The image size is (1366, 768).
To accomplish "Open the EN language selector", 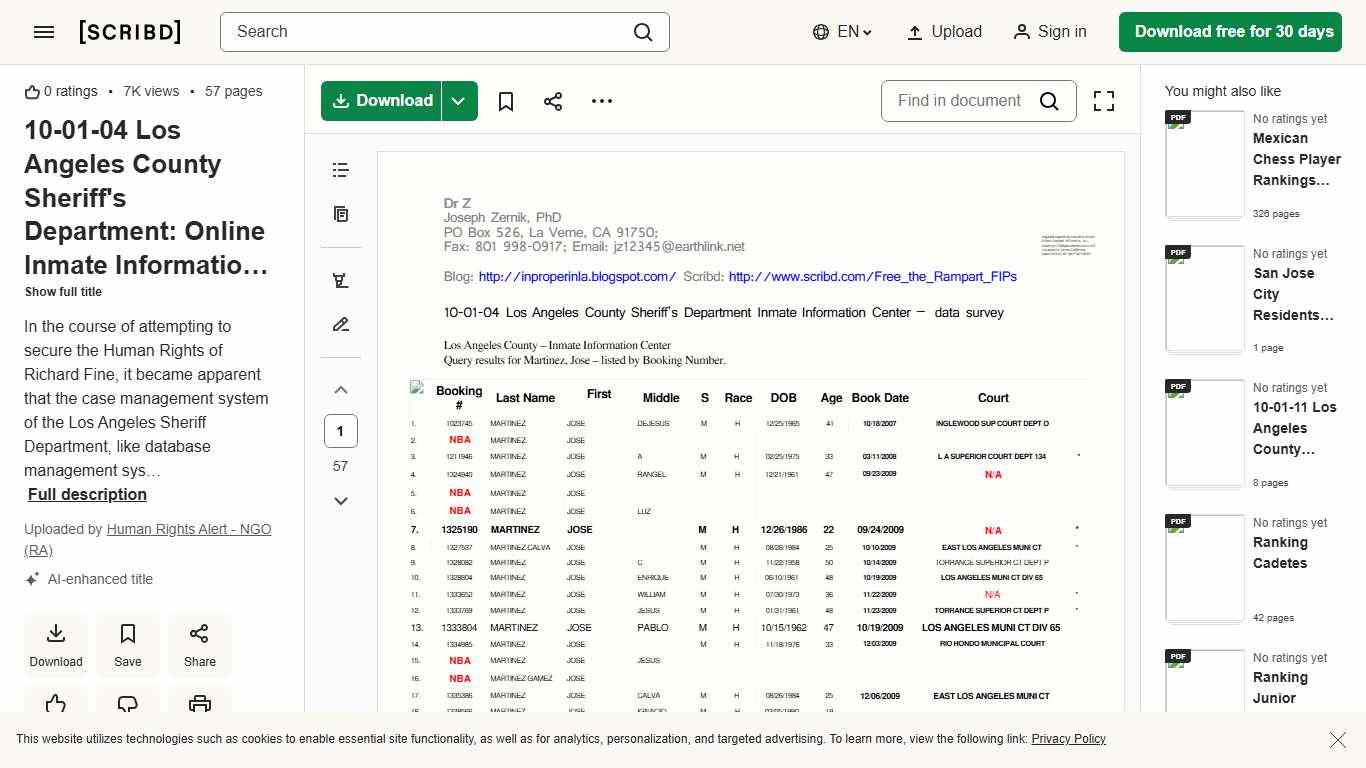I will pos(841,31).
